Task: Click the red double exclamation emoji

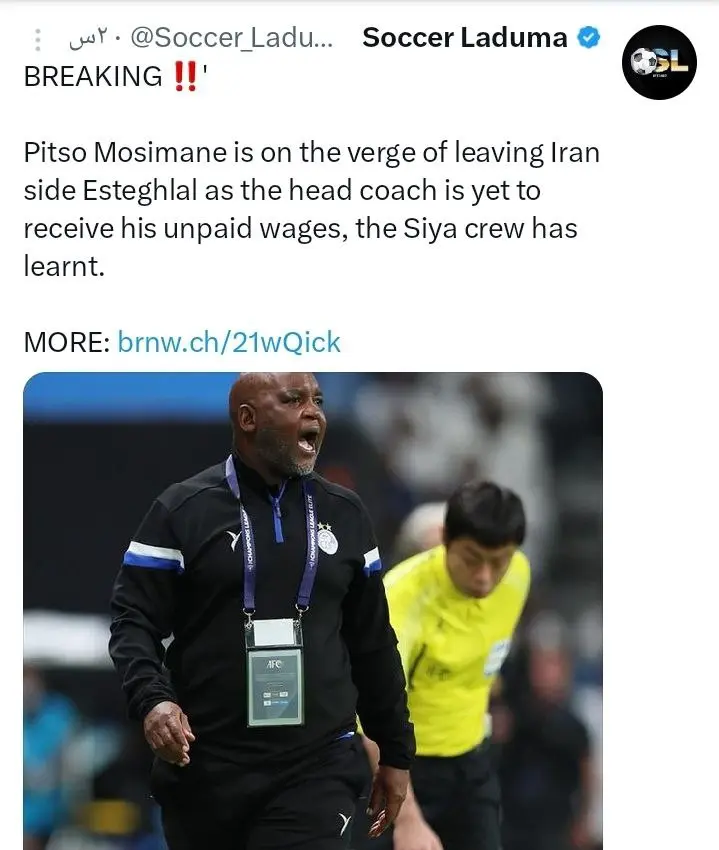Action: [185, 76]
